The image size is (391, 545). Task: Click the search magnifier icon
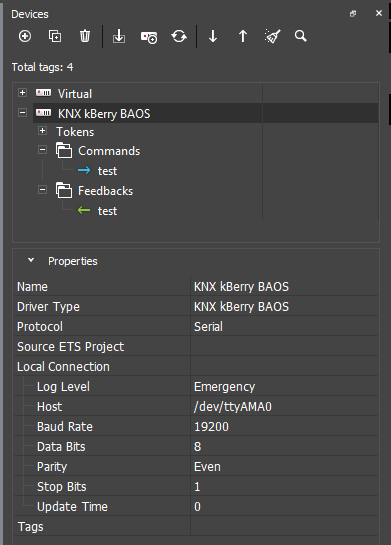click(x=301, y=36)
